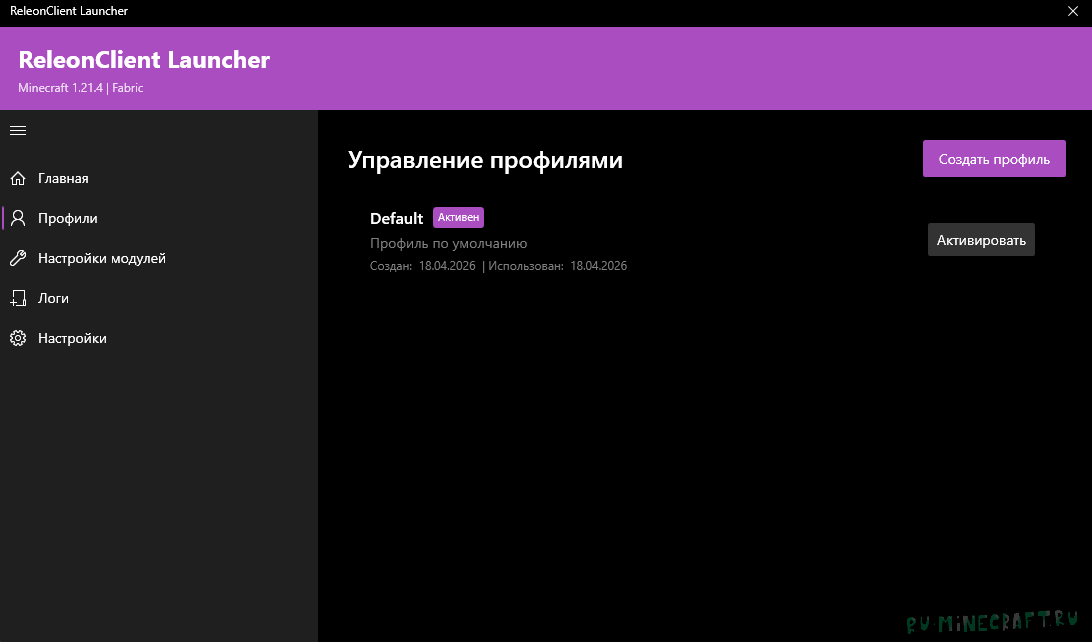1092x642 pixels.
Task: Click the person icon for Профили
Action: 18,218
